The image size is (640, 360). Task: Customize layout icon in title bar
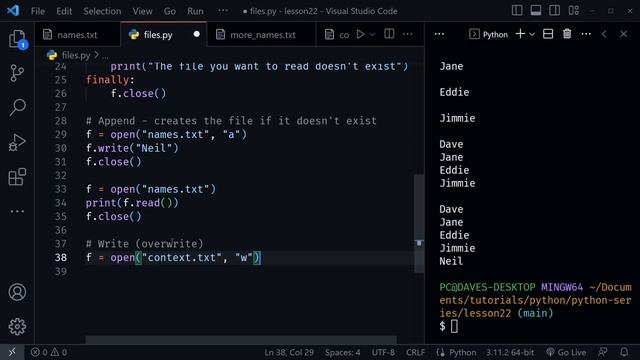[573, 11]
